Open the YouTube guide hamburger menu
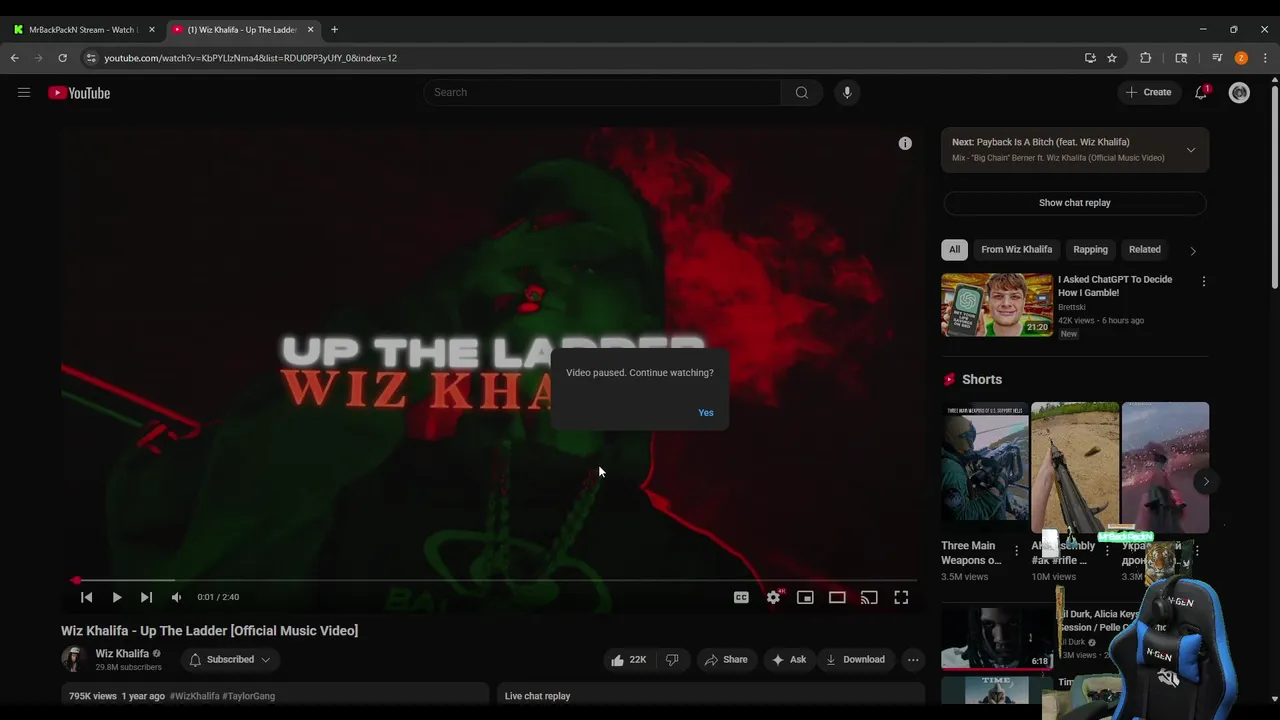The height and width of the screenshot is (720, 1280). 24,93
